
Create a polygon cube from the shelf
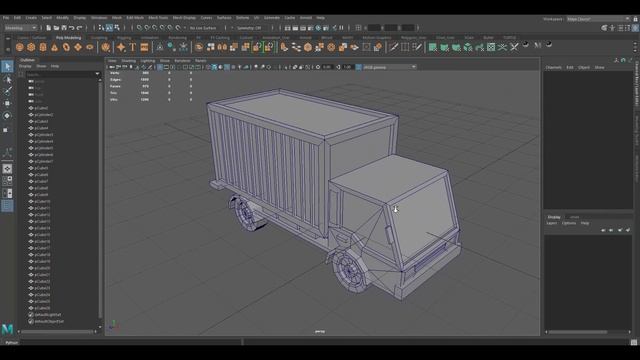click(x=31, y=47)
